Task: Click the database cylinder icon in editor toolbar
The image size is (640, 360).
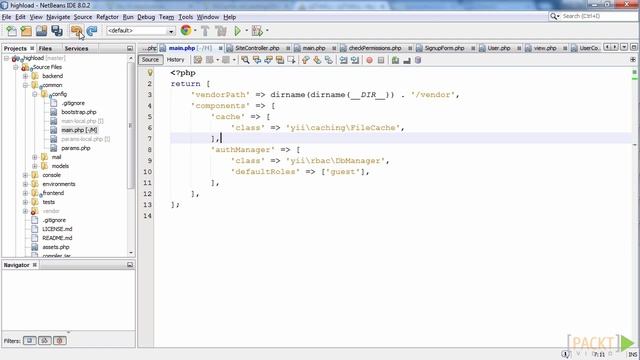Action: (x=418, y=60)
